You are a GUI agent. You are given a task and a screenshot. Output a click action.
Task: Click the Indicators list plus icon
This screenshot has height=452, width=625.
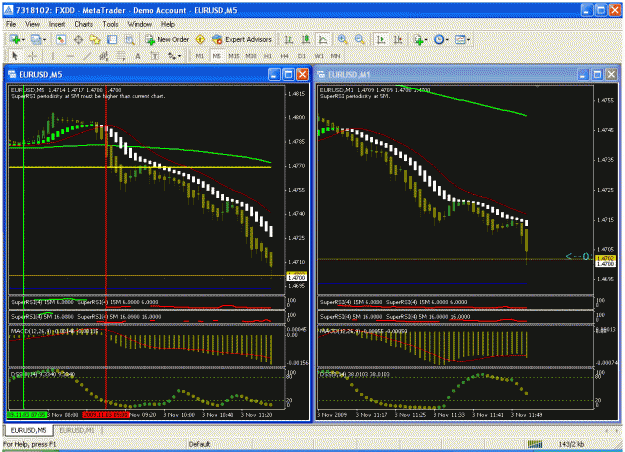coord(418,39)
